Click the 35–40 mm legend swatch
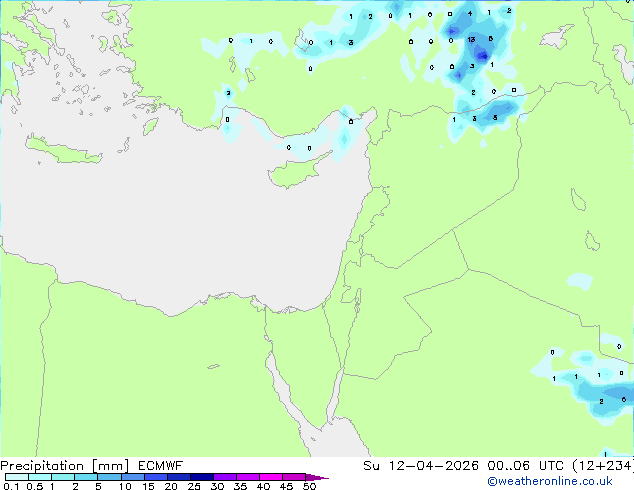 pyautogui.click(x=248, y=477)
